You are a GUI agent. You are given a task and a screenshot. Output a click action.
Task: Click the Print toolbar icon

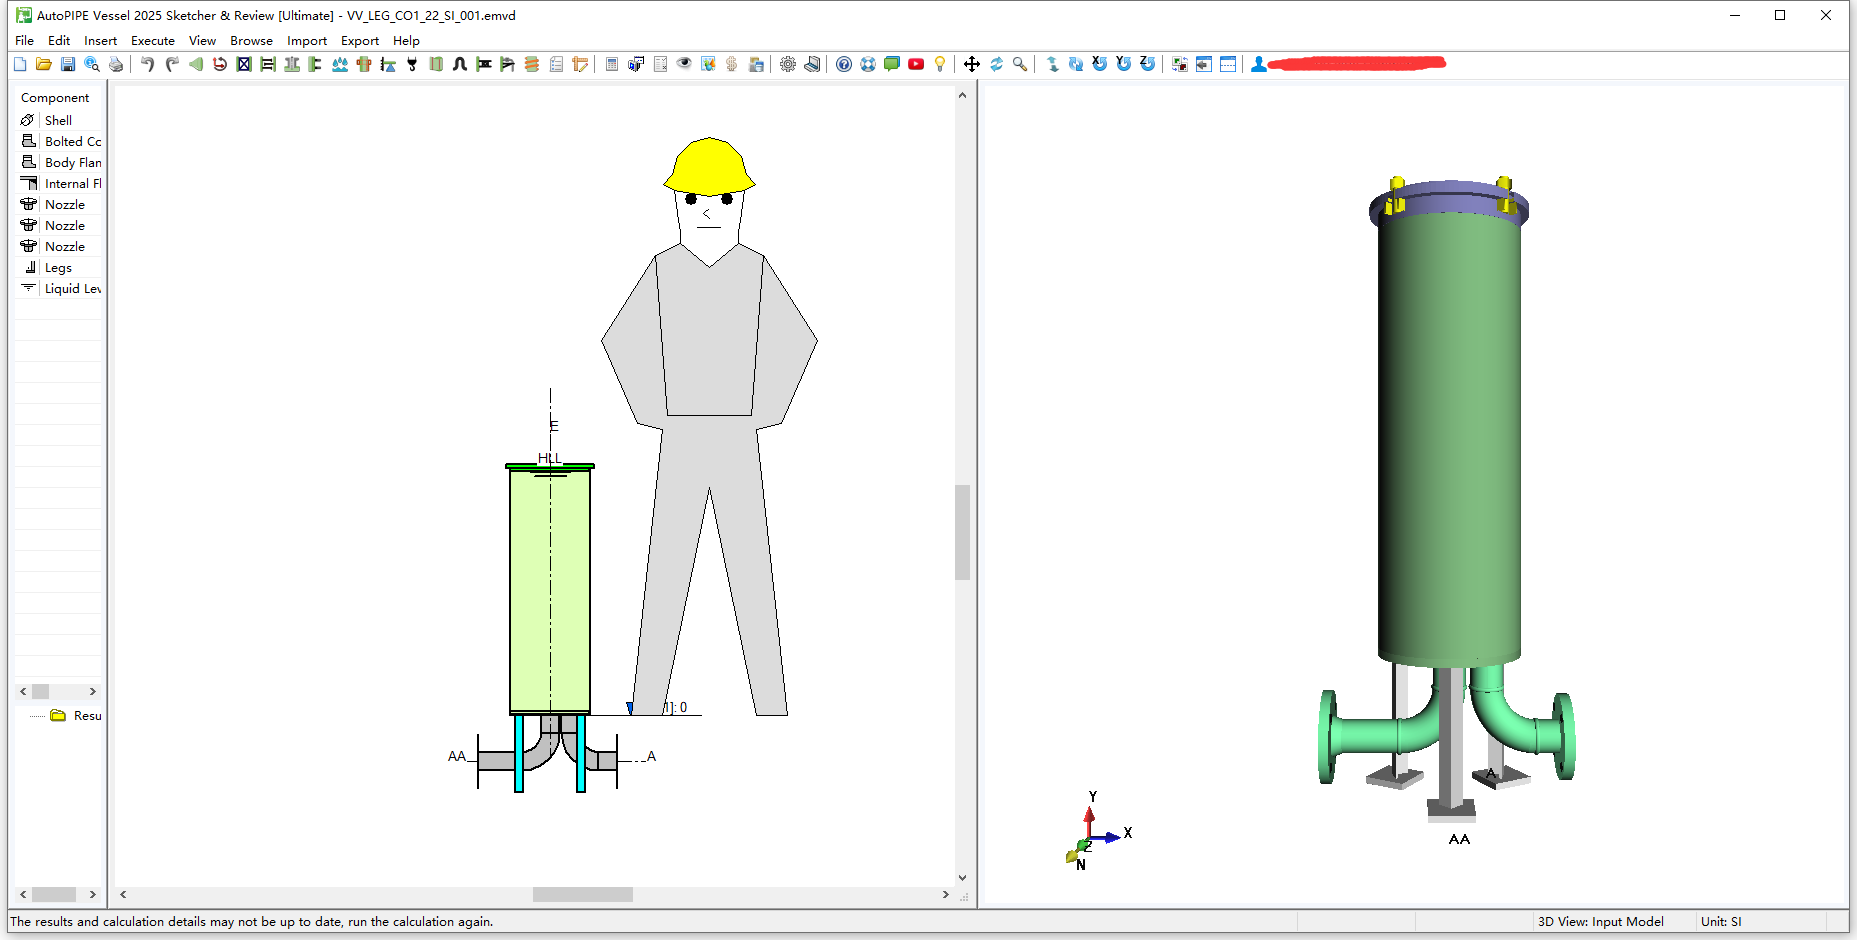tap(116, 64)
